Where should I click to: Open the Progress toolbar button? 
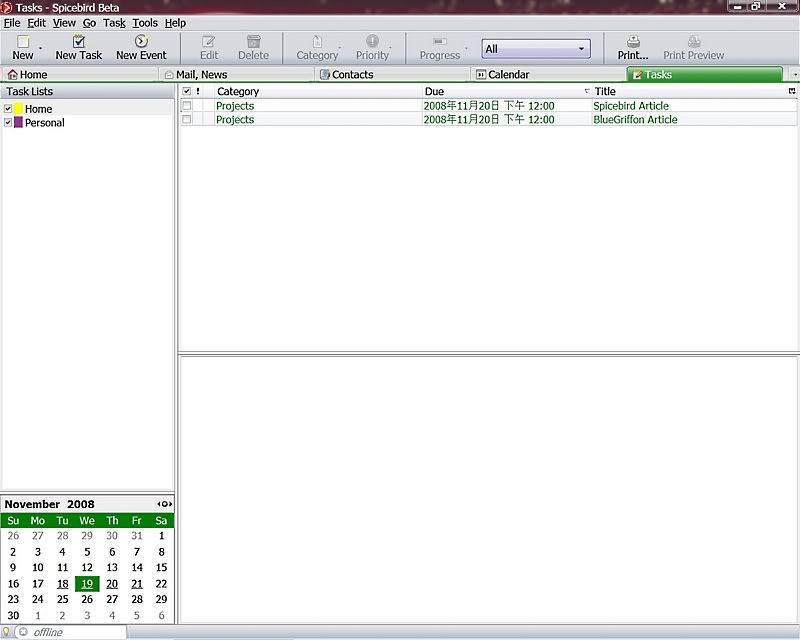pyautogui.click(x=439, y=47)
